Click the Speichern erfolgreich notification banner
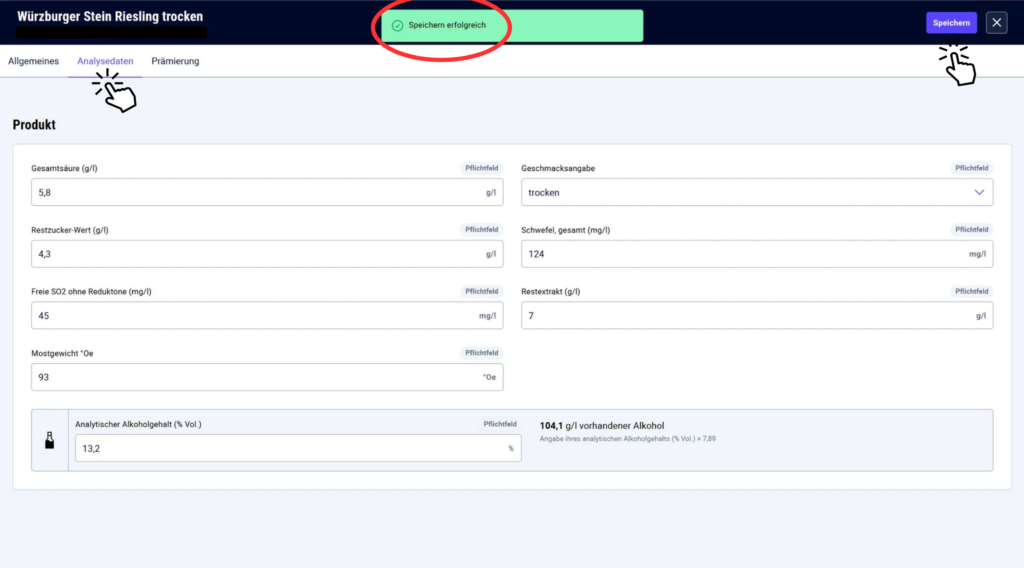 coord(512,25)
